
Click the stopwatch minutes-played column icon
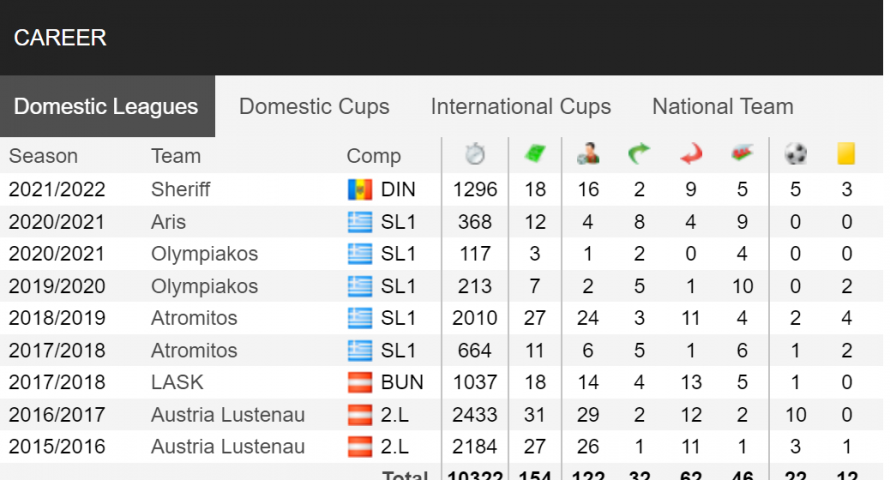475,154
